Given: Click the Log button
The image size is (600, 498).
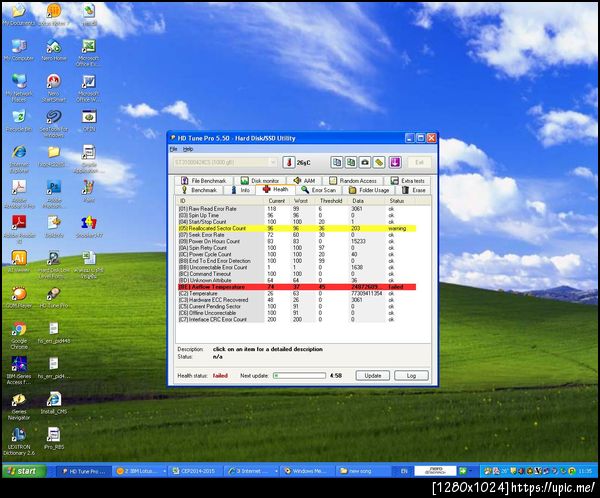Looking at the screenshot, I should tap(411, 376).
